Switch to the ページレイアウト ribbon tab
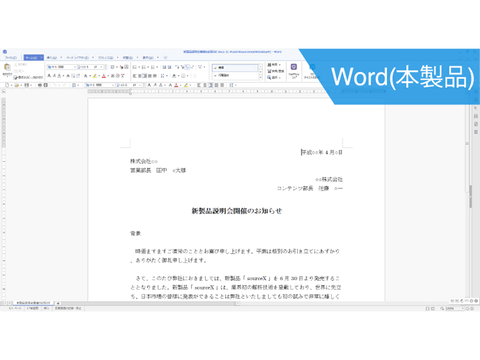 pos(78,58)
